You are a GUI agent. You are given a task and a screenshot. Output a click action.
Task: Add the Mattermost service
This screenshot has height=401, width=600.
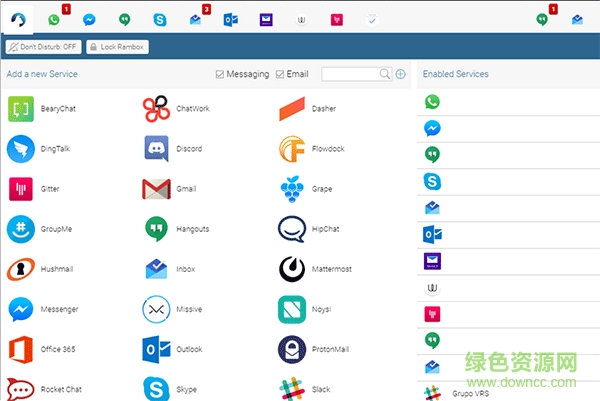[315, 269]
